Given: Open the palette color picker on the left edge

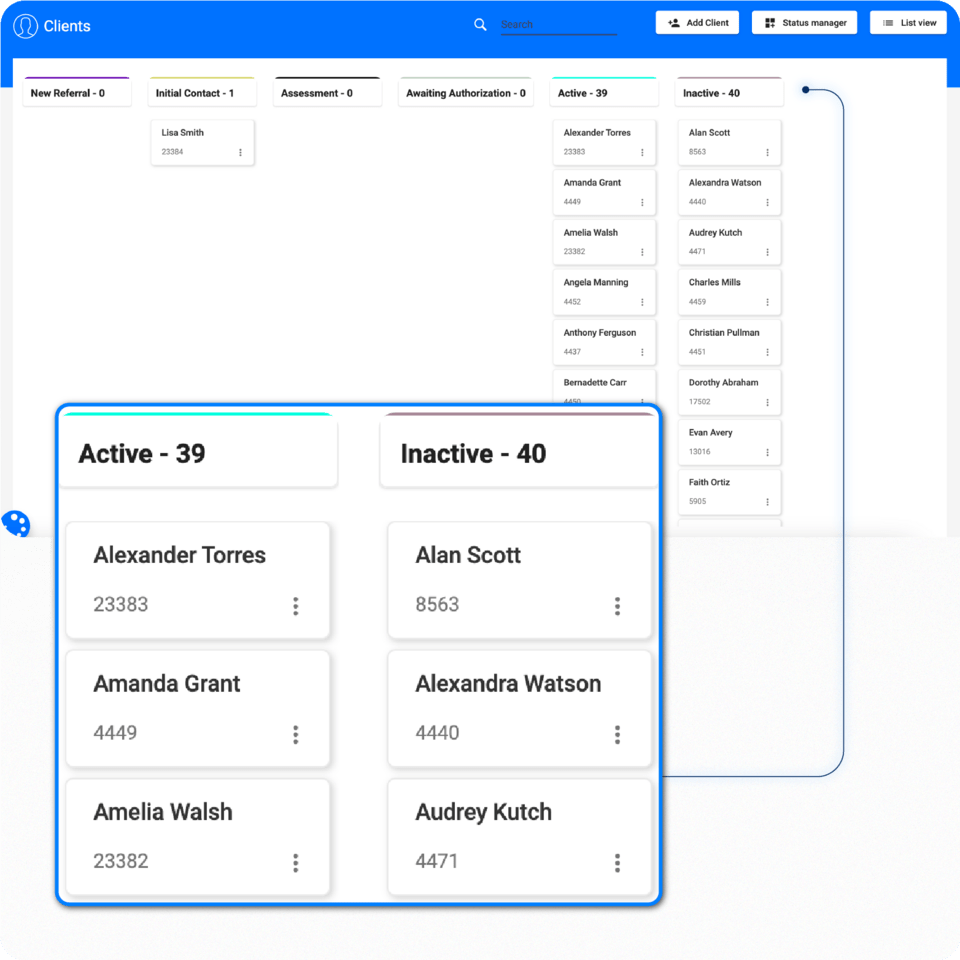Looking at the screenshot, I should [16, 524].
